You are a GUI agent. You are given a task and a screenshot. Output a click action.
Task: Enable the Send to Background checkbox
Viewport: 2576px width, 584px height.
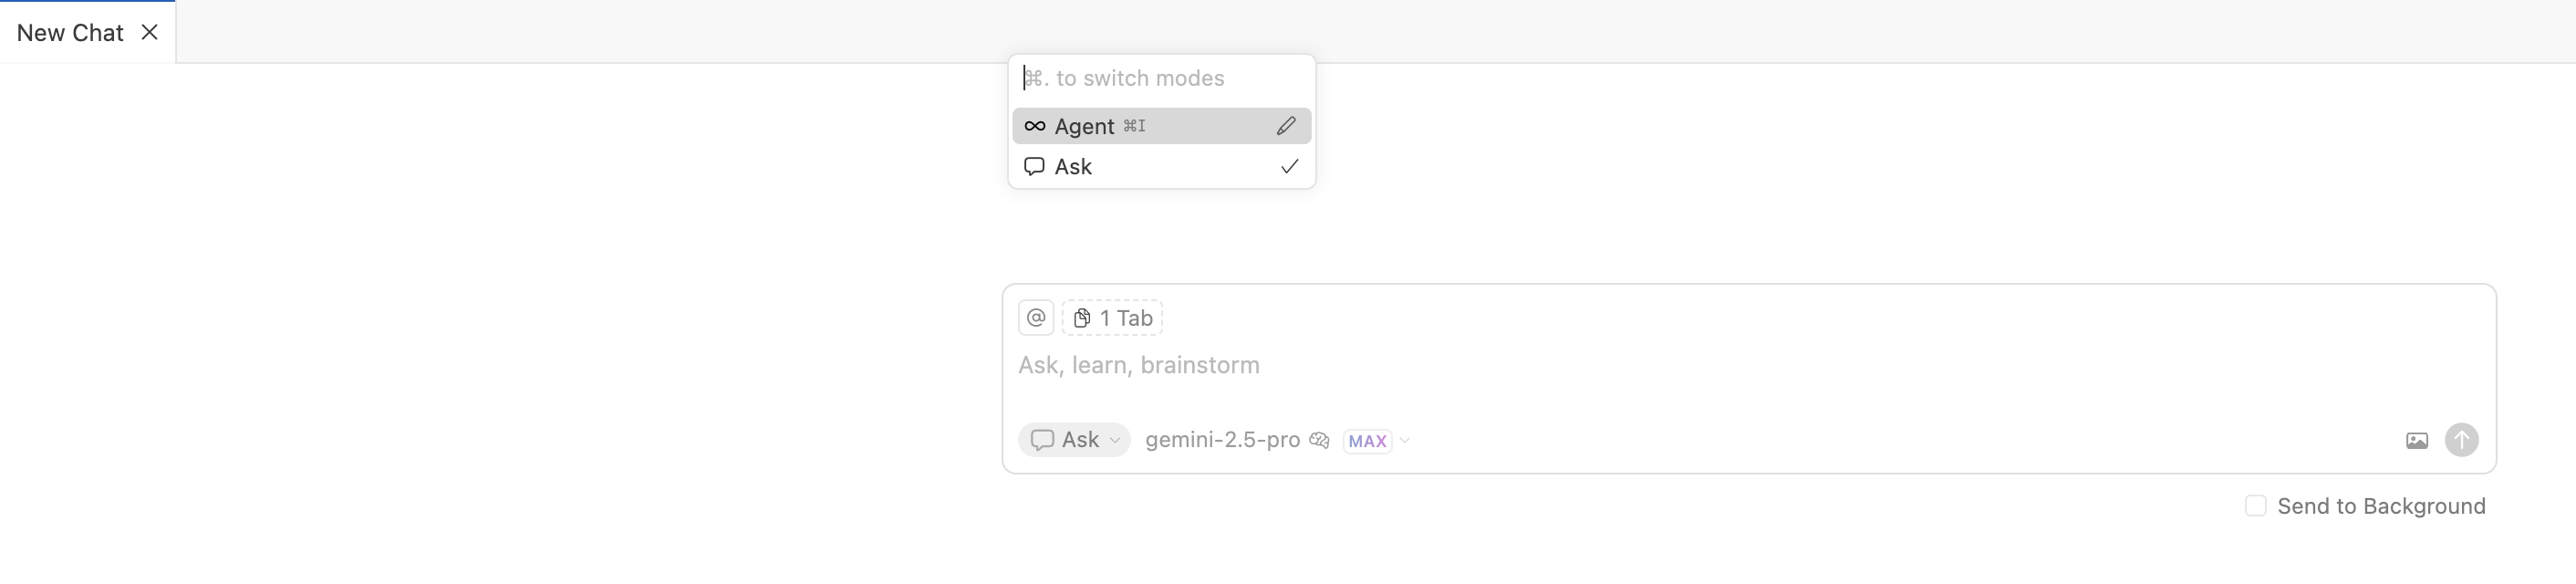2255,506
